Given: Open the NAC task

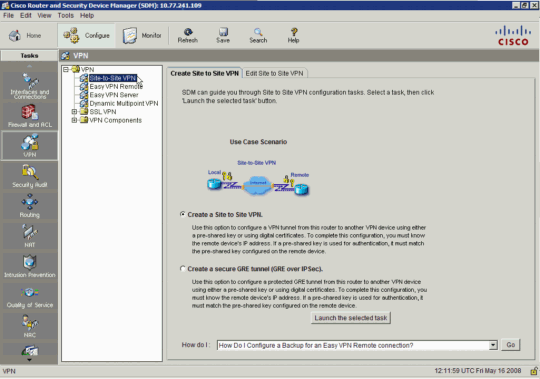Looking at the screenshot, I should click(x=30, y=326).
